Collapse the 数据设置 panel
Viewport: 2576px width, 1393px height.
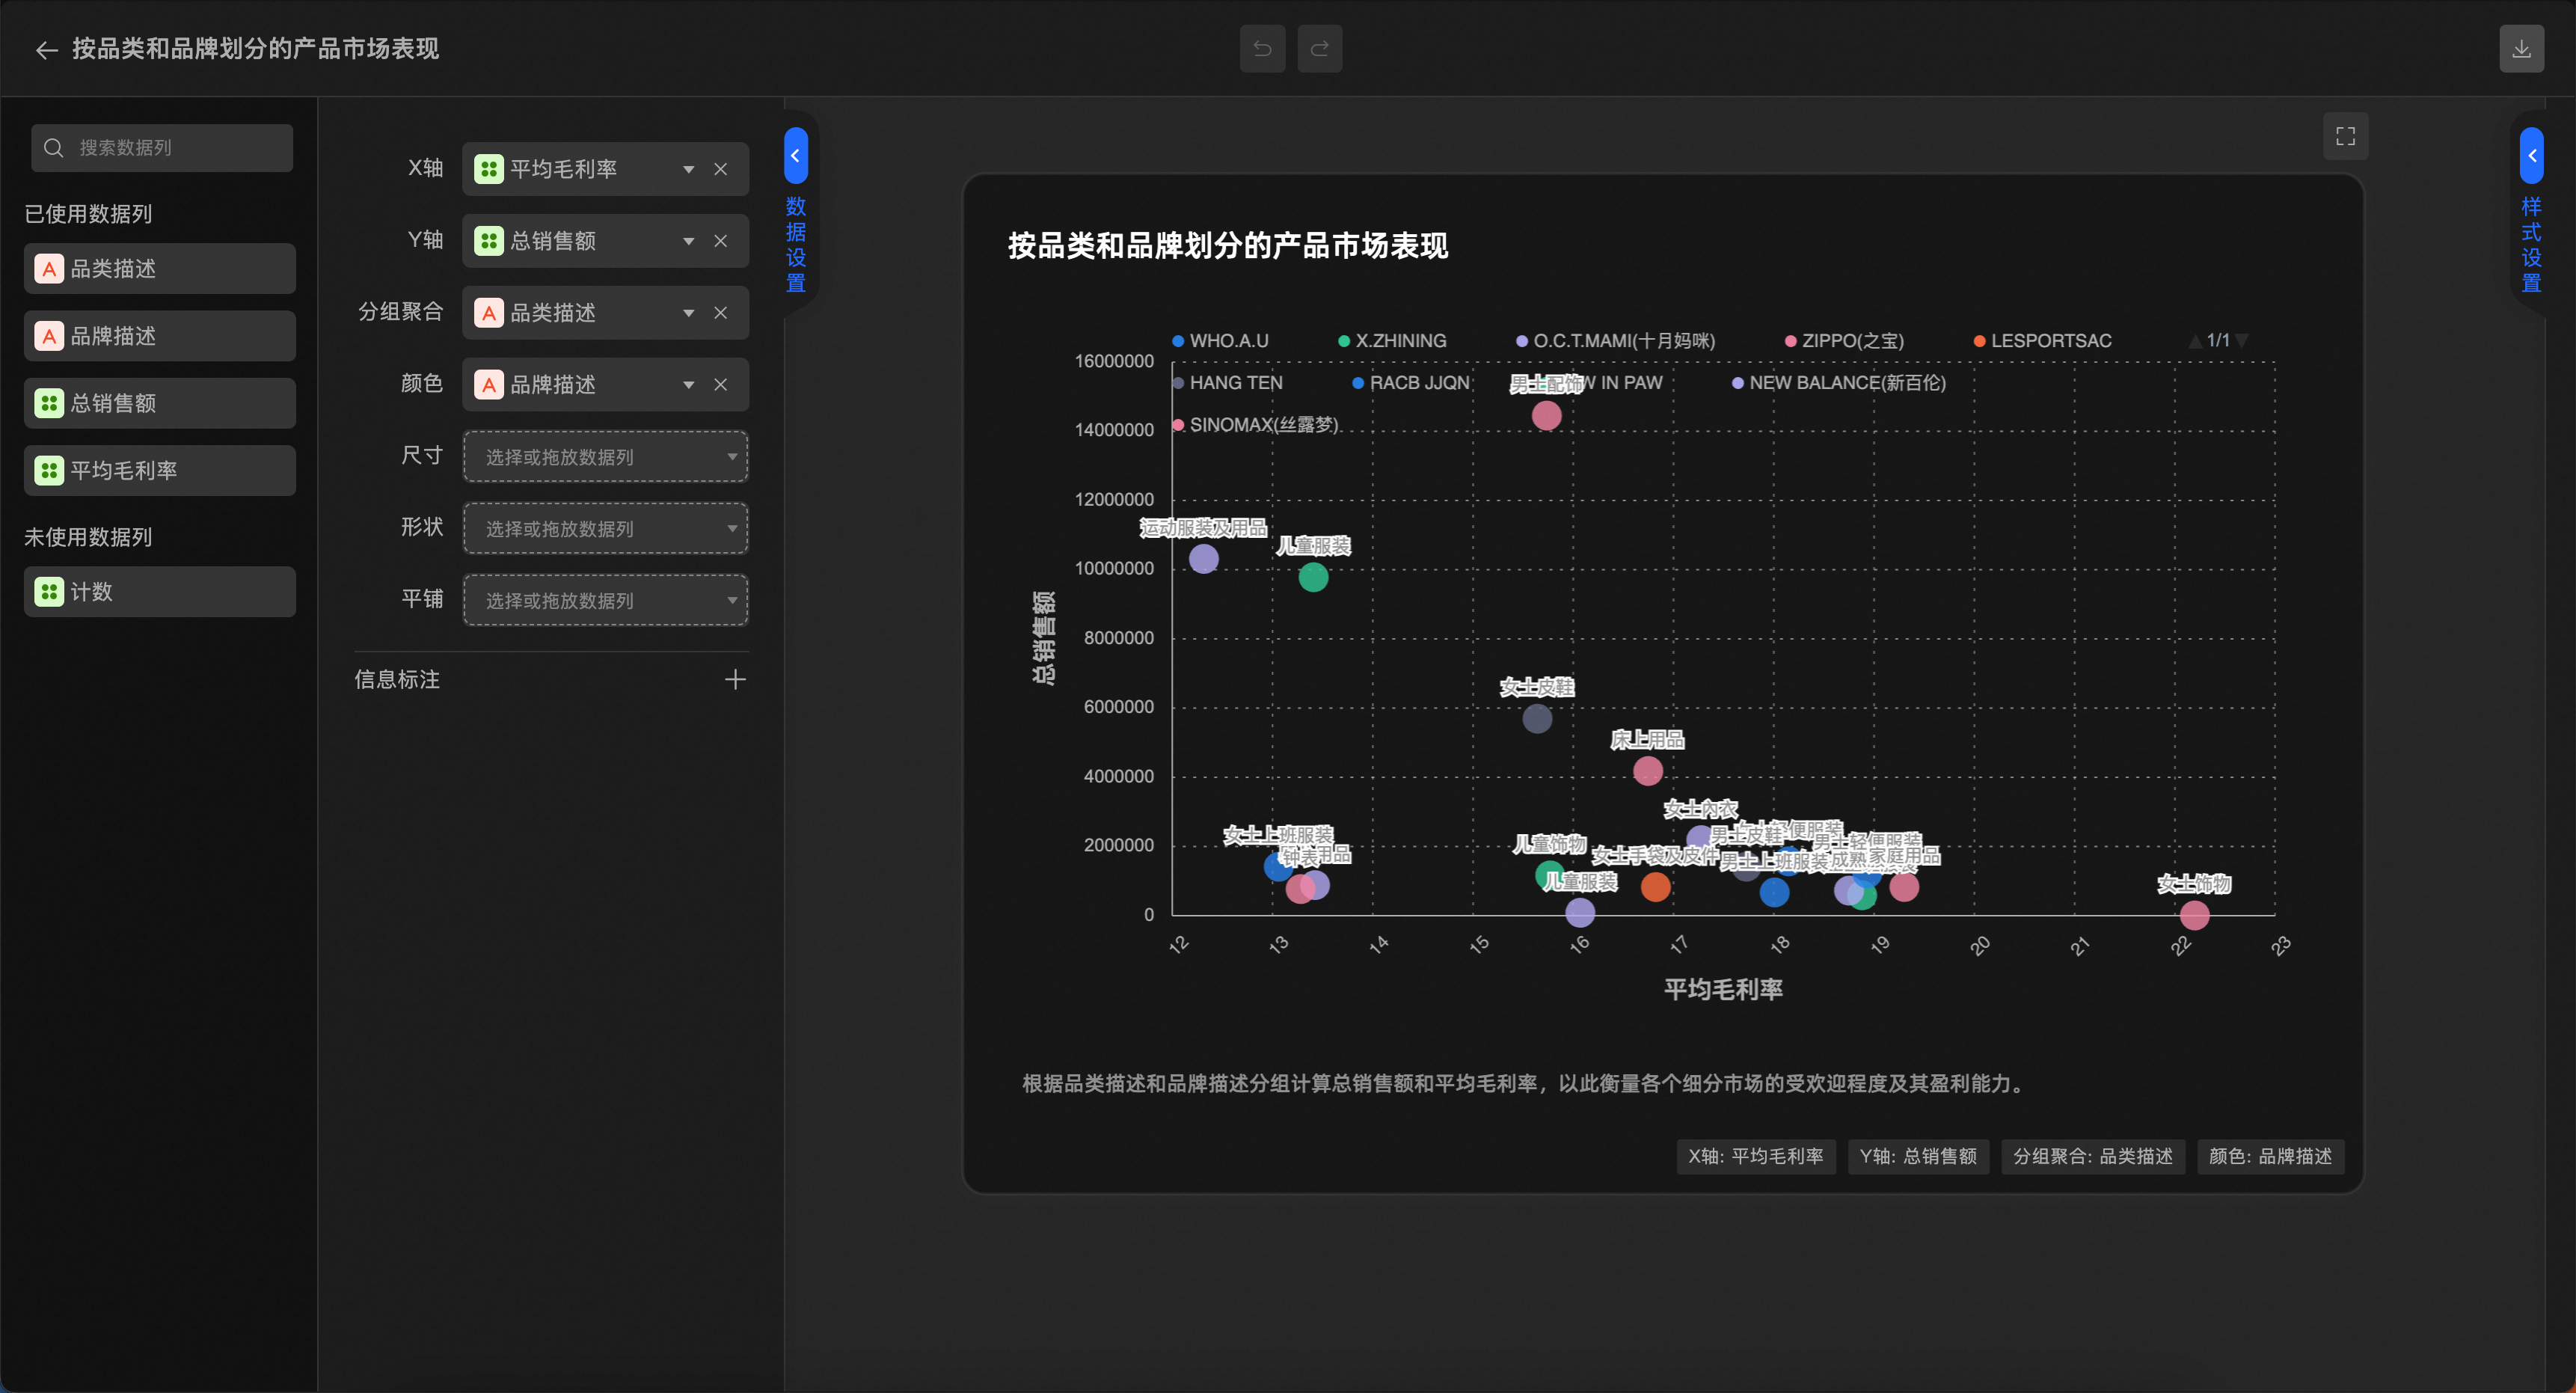[795, 155]
